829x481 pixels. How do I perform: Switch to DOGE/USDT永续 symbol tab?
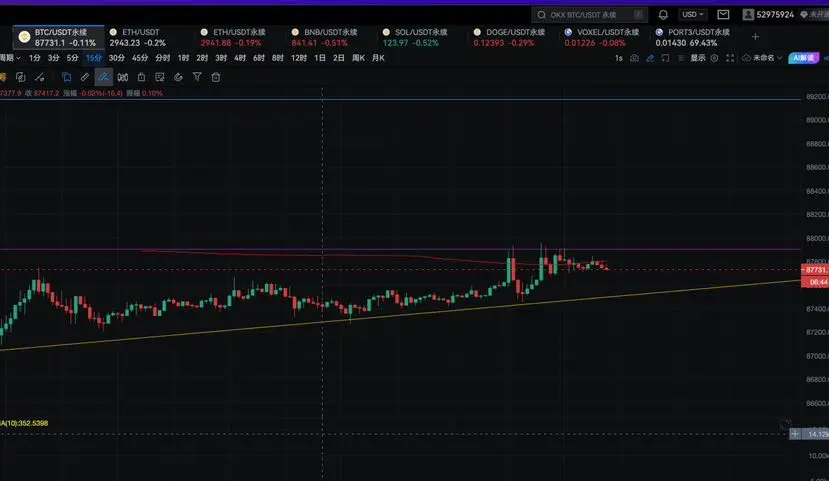tap(514, 37)
